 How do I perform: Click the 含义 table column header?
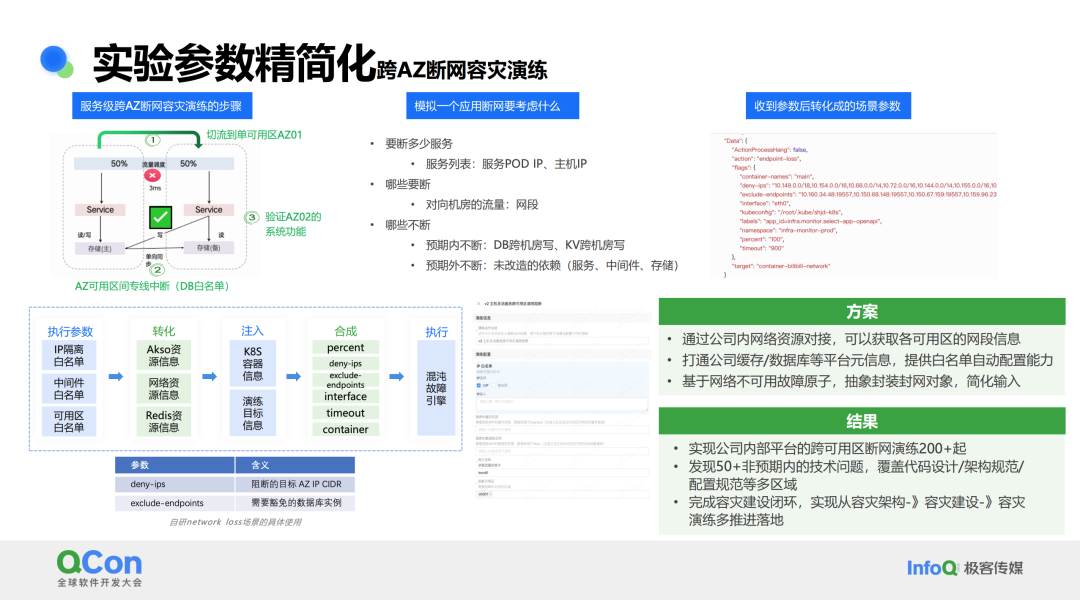point(295,465)
